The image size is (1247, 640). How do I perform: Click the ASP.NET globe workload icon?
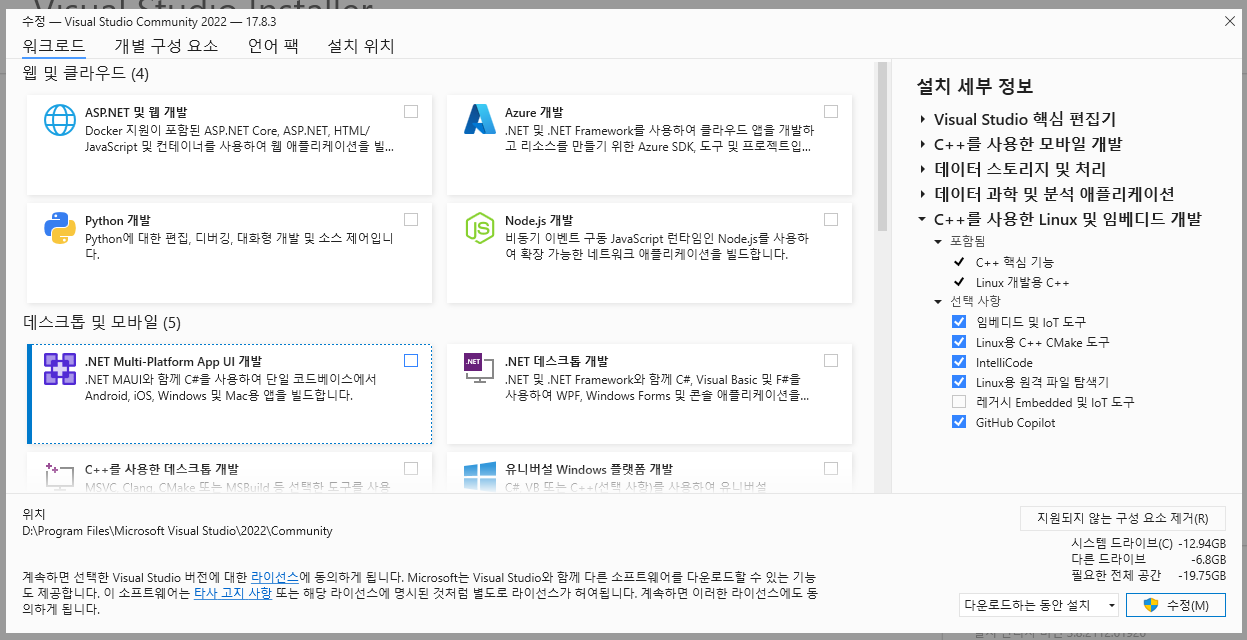click(60, 120)
